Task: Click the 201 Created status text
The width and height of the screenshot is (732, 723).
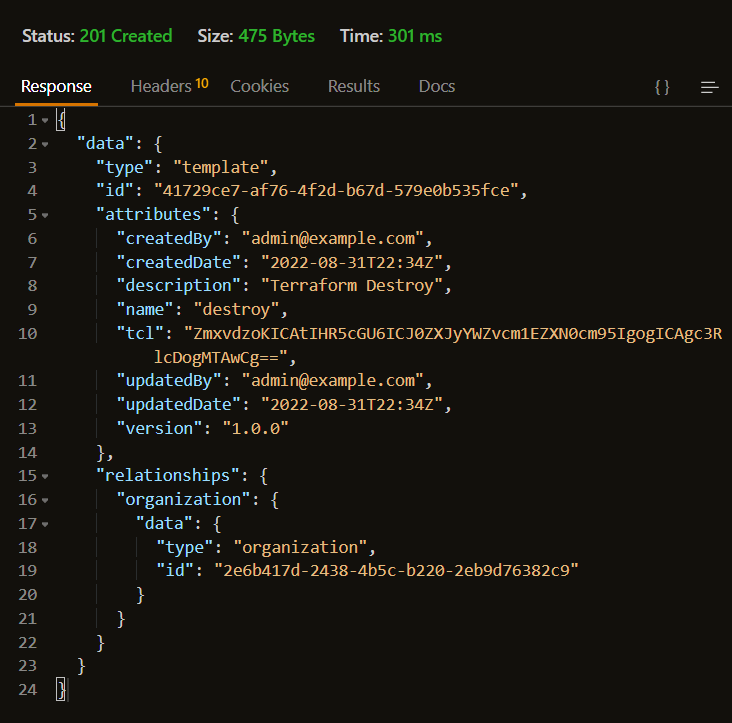Action: point(126,36)
